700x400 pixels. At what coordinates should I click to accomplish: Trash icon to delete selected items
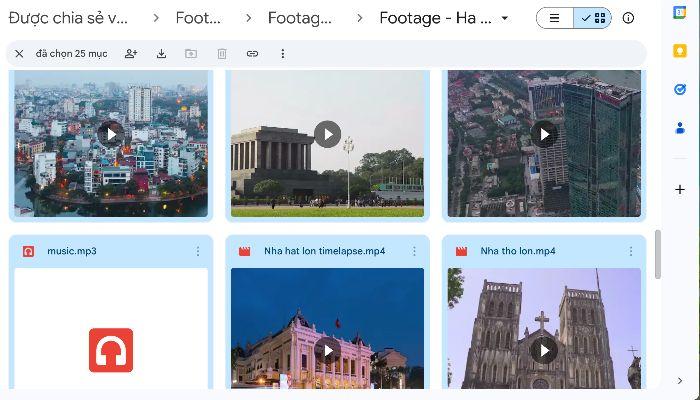pyautogui.click(x=222, y=54)
